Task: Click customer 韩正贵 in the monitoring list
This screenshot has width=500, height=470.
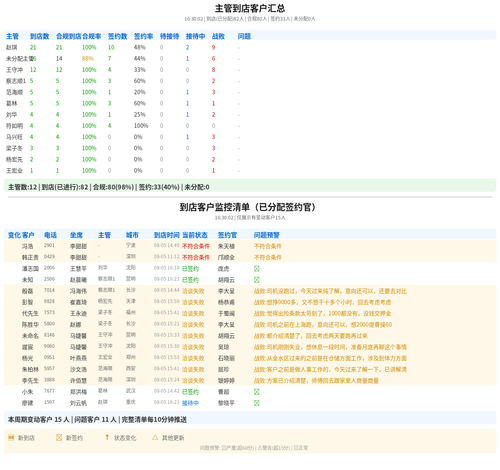Action: (30, 258)
